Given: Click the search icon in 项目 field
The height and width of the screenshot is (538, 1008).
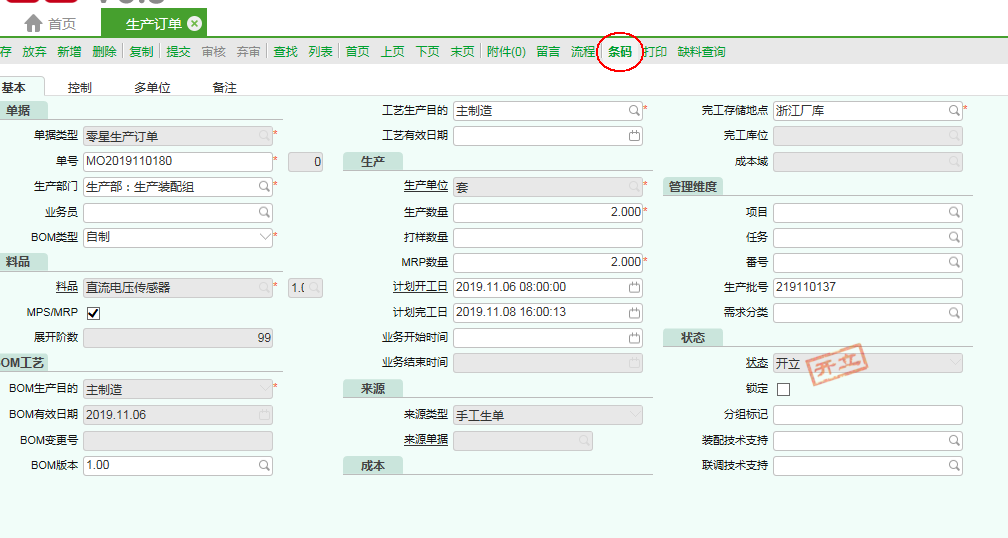Looking at the screenshot, I should (x=954, y=212).
